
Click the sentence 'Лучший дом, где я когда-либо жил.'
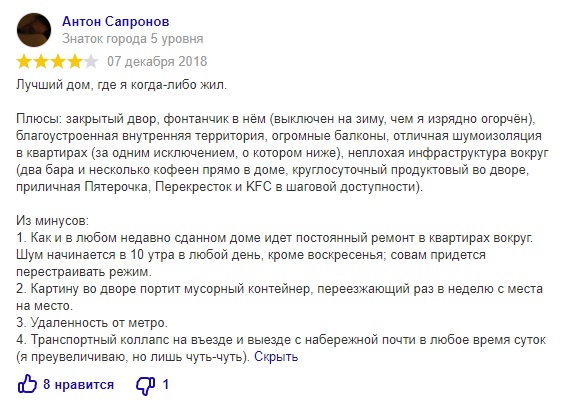(x=121, y=85)
